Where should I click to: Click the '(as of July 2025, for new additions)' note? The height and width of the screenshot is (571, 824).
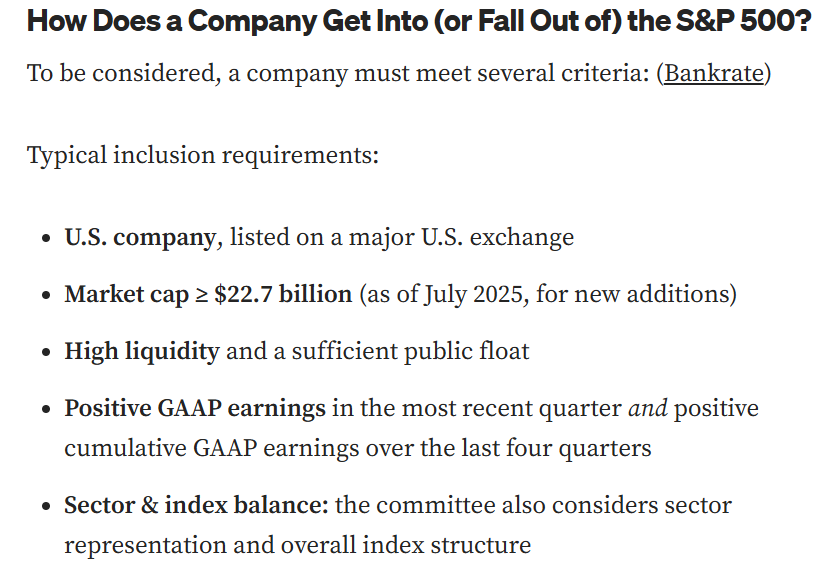[547, 295]
